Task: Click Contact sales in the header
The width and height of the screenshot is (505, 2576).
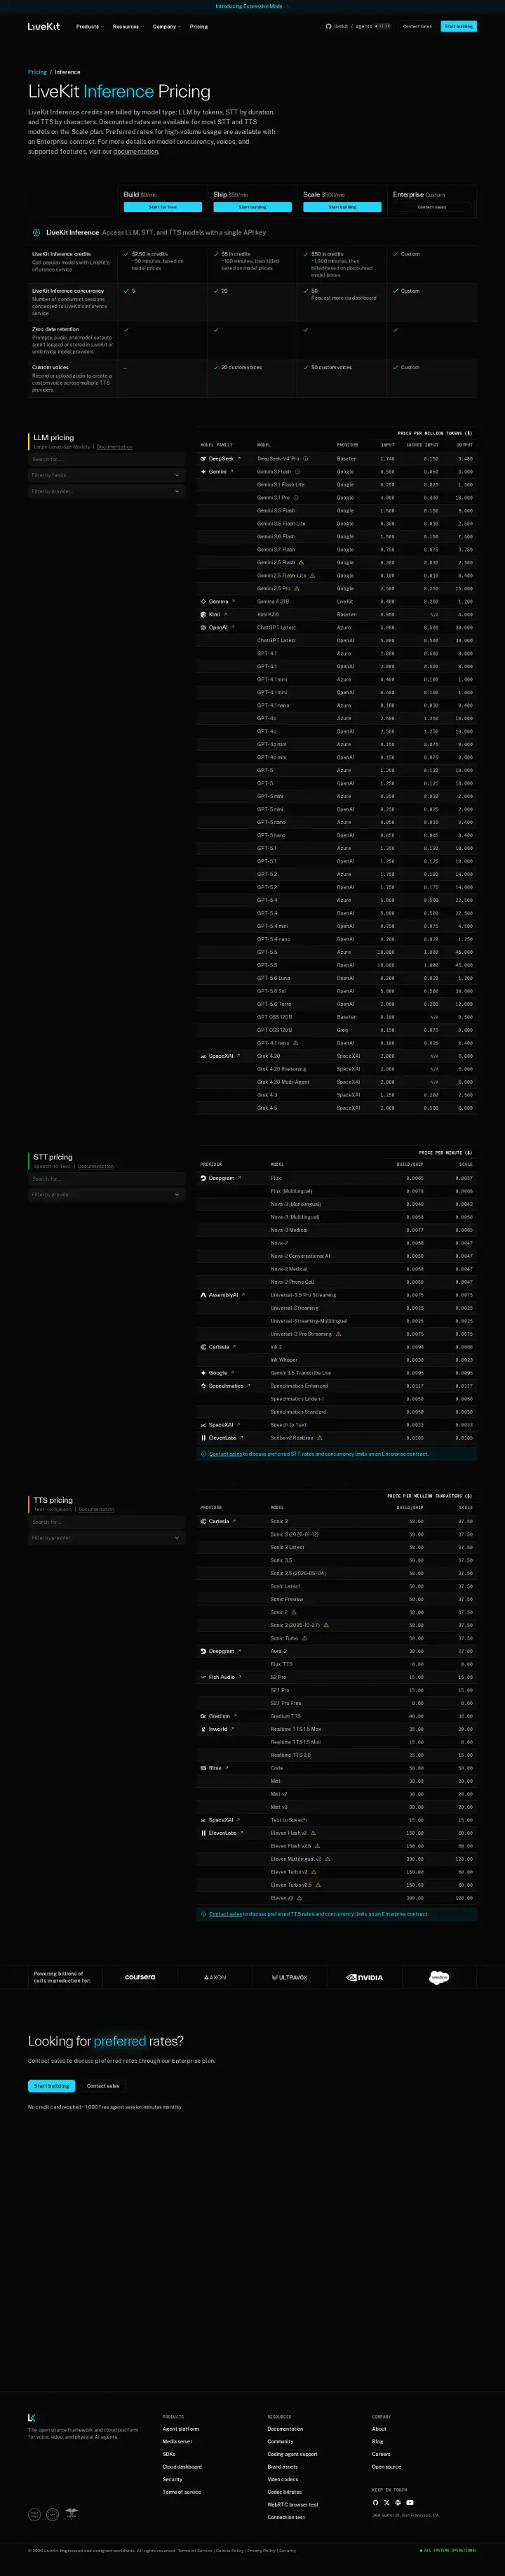Action: 417,27
